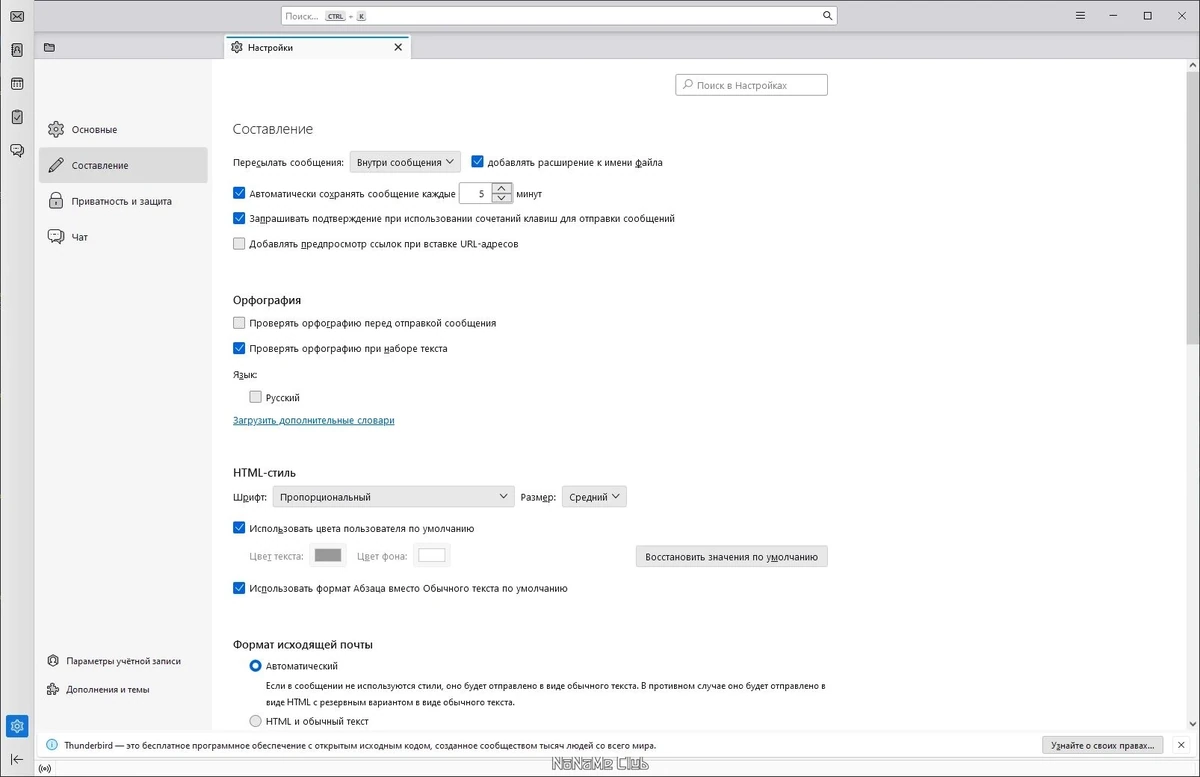Toggle добавлять расширение к имени файла
Image resolution: width=1200 pixels, height=777 pixels.
pos(478,161)
